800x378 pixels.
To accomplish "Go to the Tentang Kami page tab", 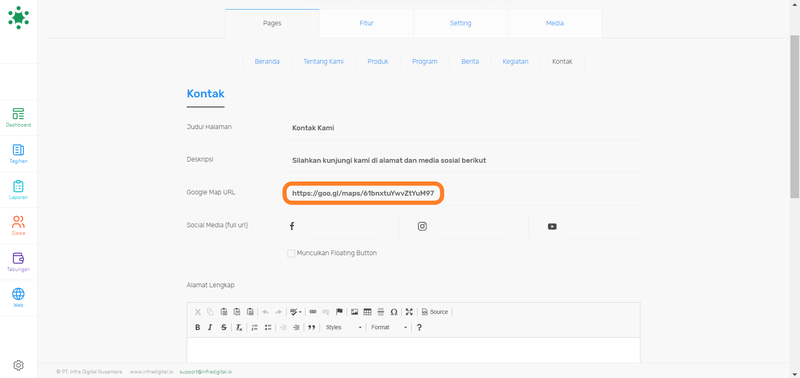I will tap(323, 61).
